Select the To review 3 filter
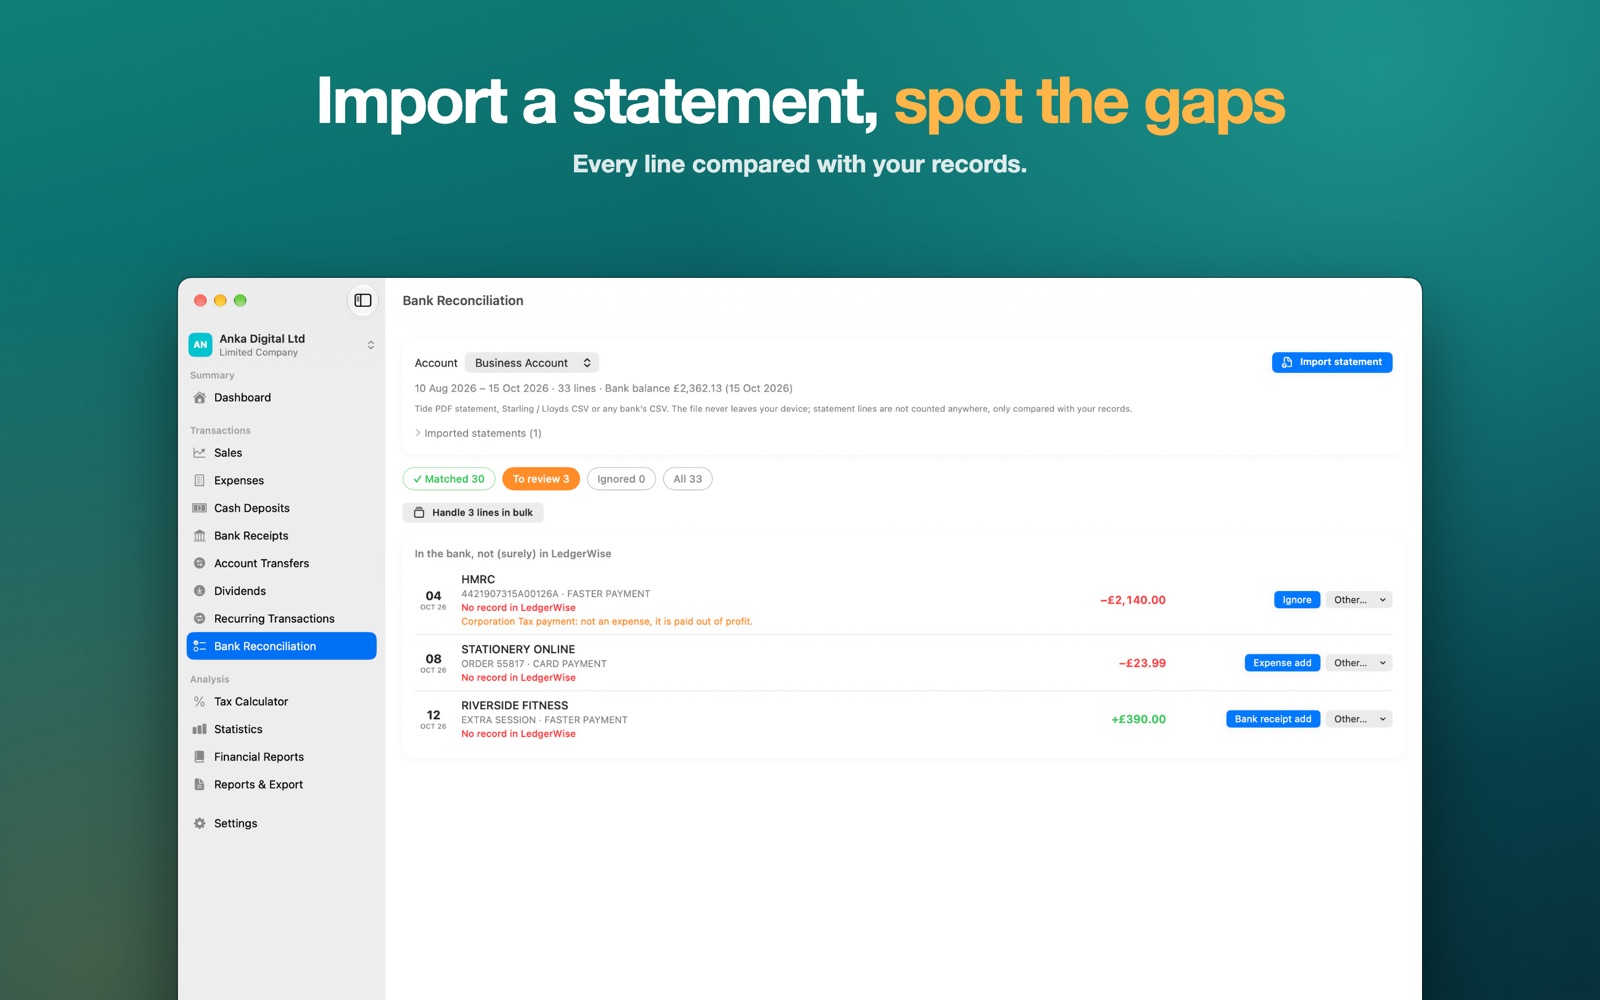 (541, 479)
